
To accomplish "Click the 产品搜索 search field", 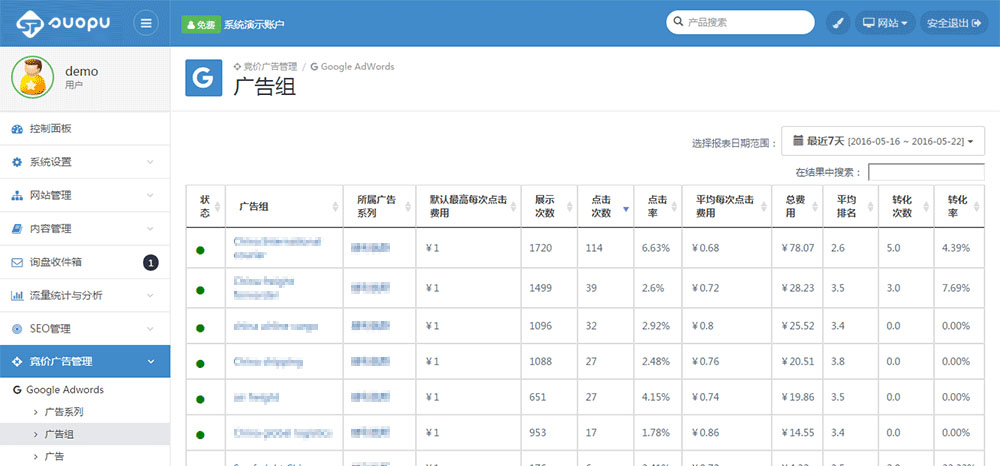I will tap(746, 22).
